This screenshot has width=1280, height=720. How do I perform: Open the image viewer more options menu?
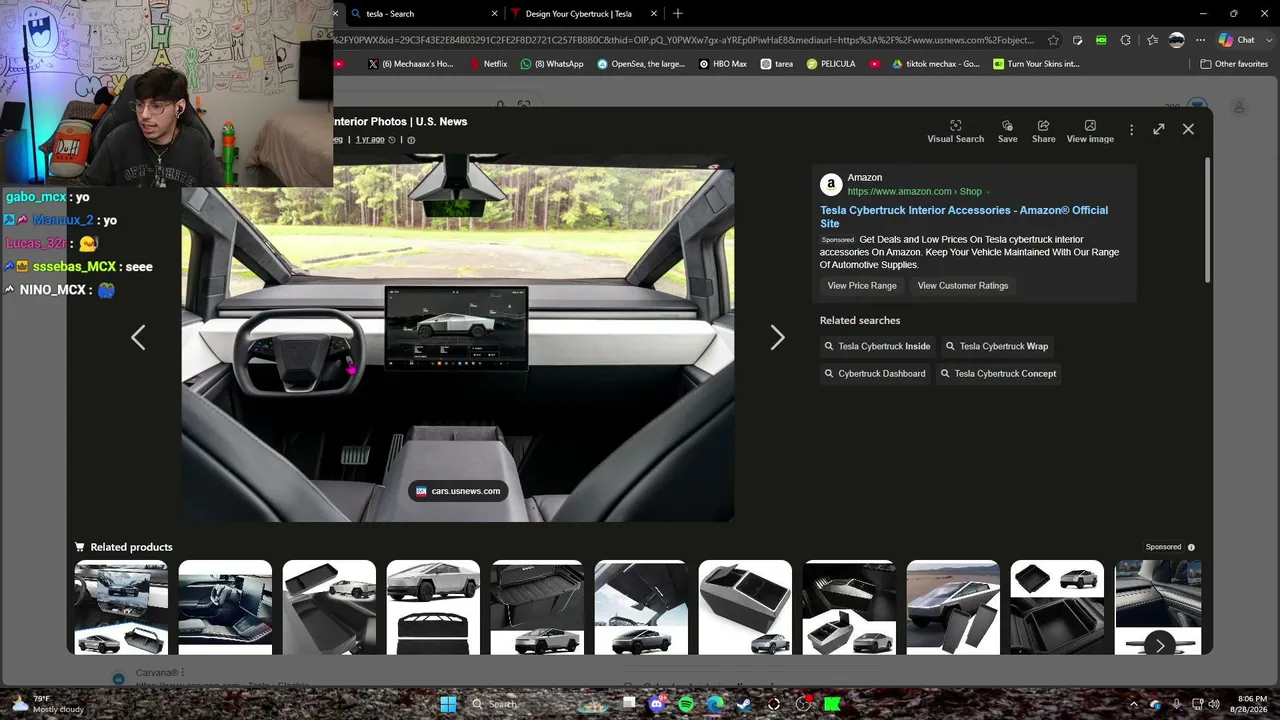1131,130
